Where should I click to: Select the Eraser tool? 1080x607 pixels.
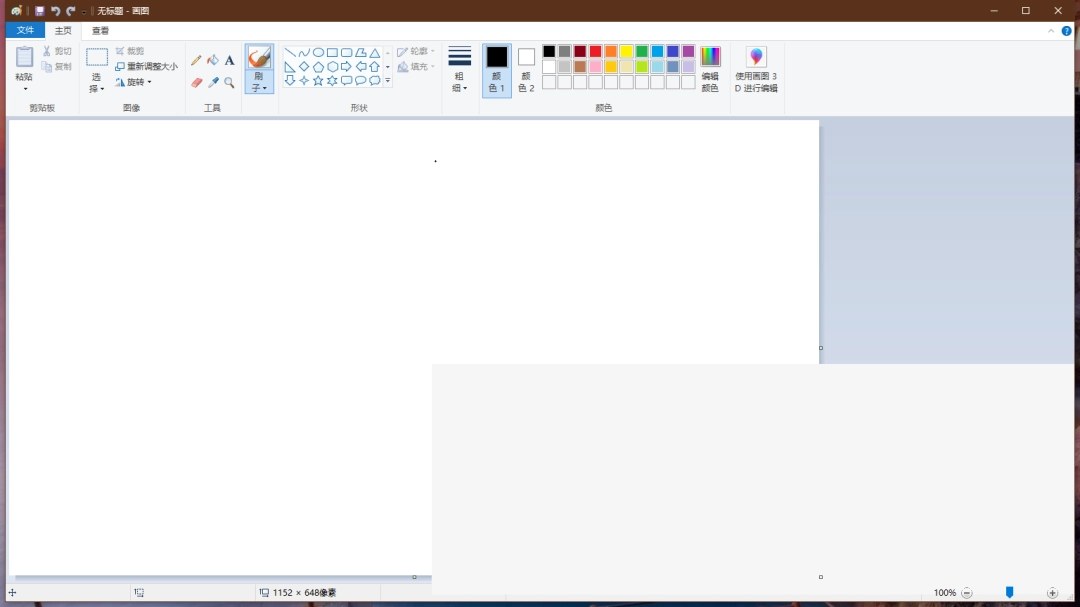click(196, 83)
